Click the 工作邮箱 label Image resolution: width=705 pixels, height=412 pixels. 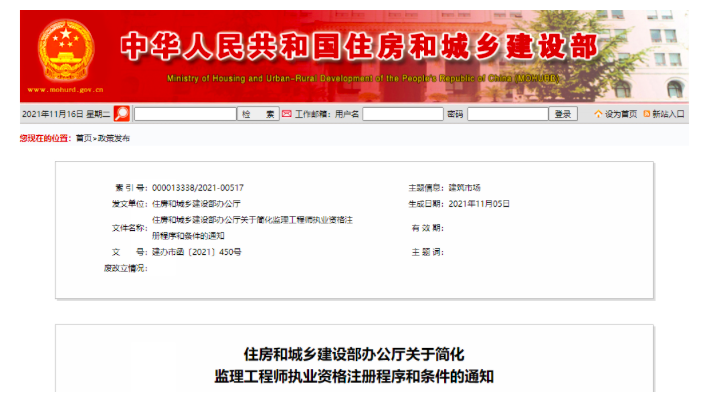point(312,114)
